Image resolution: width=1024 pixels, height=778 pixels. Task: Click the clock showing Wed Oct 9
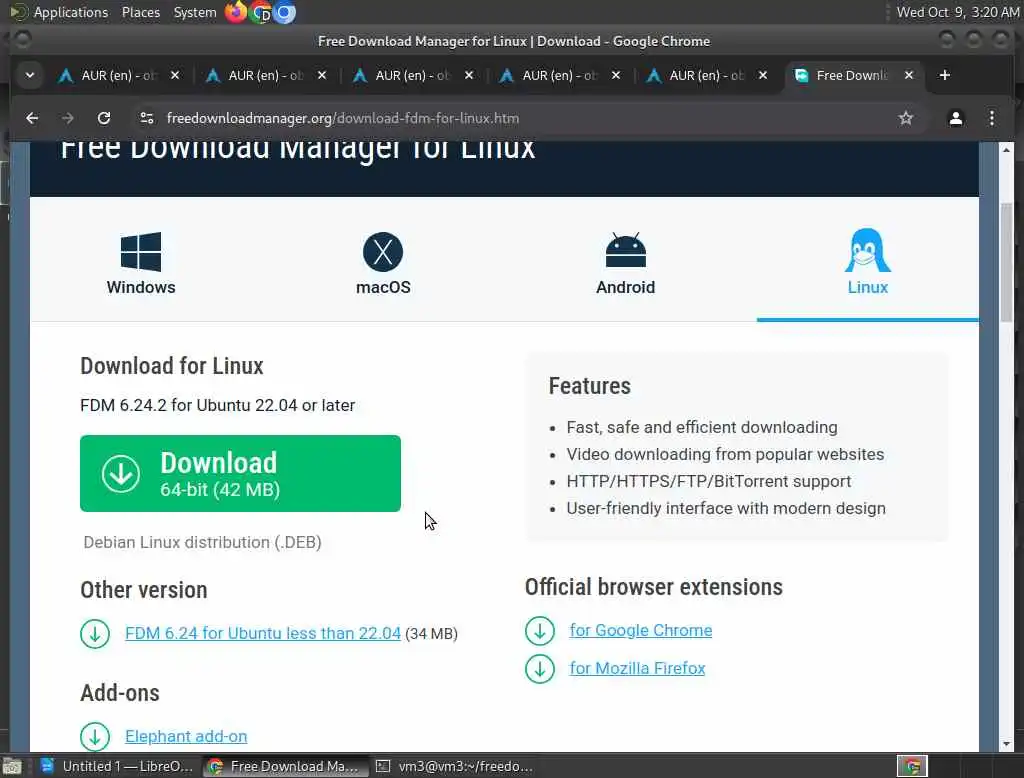[957, 12]
